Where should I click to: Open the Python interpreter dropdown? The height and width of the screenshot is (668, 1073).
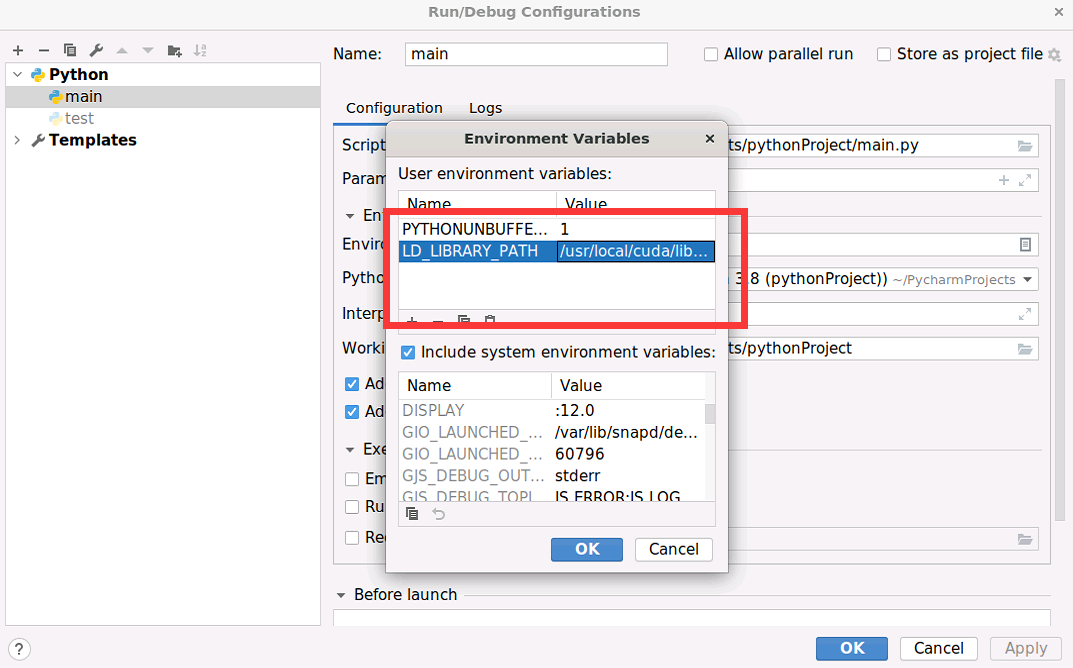[1027, 279]
